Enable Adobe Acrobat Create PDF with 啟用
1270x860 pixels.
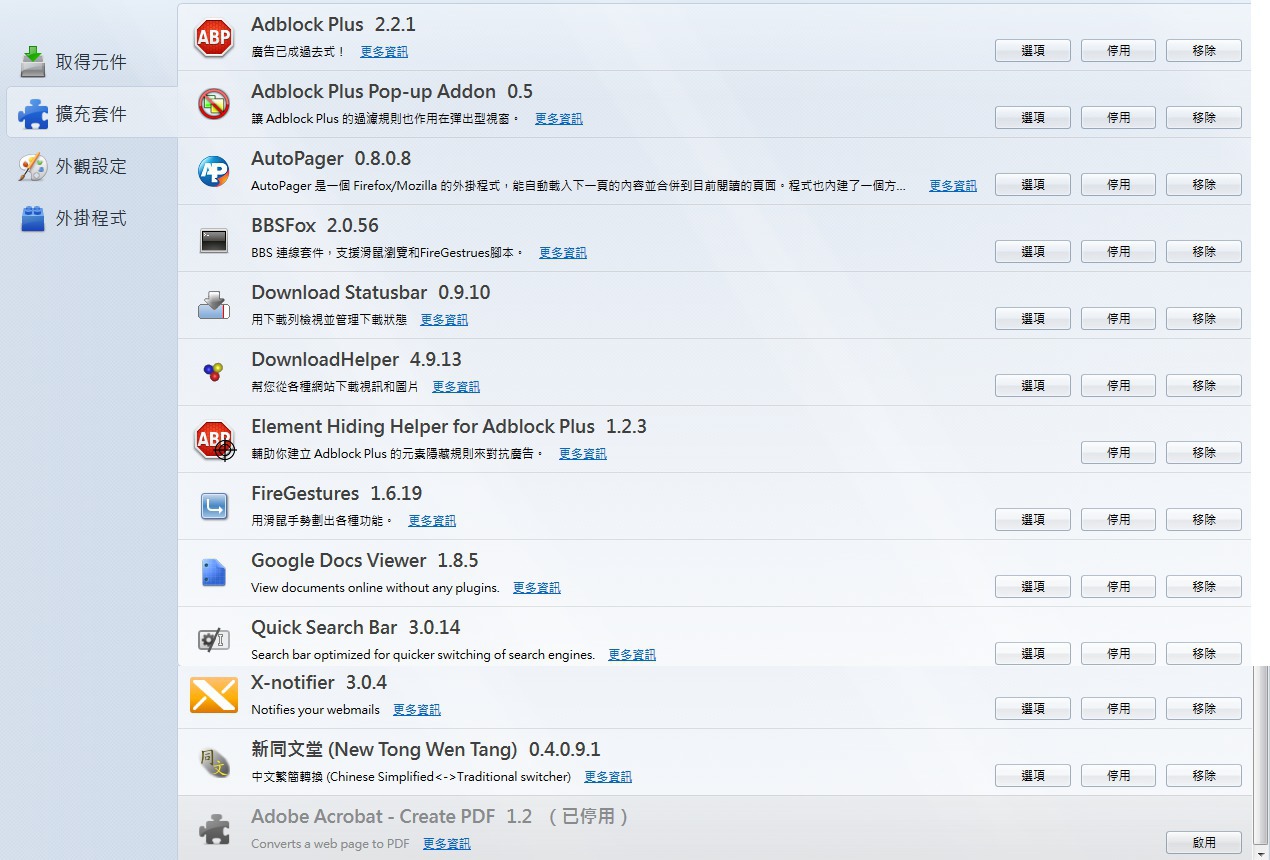1204,843
